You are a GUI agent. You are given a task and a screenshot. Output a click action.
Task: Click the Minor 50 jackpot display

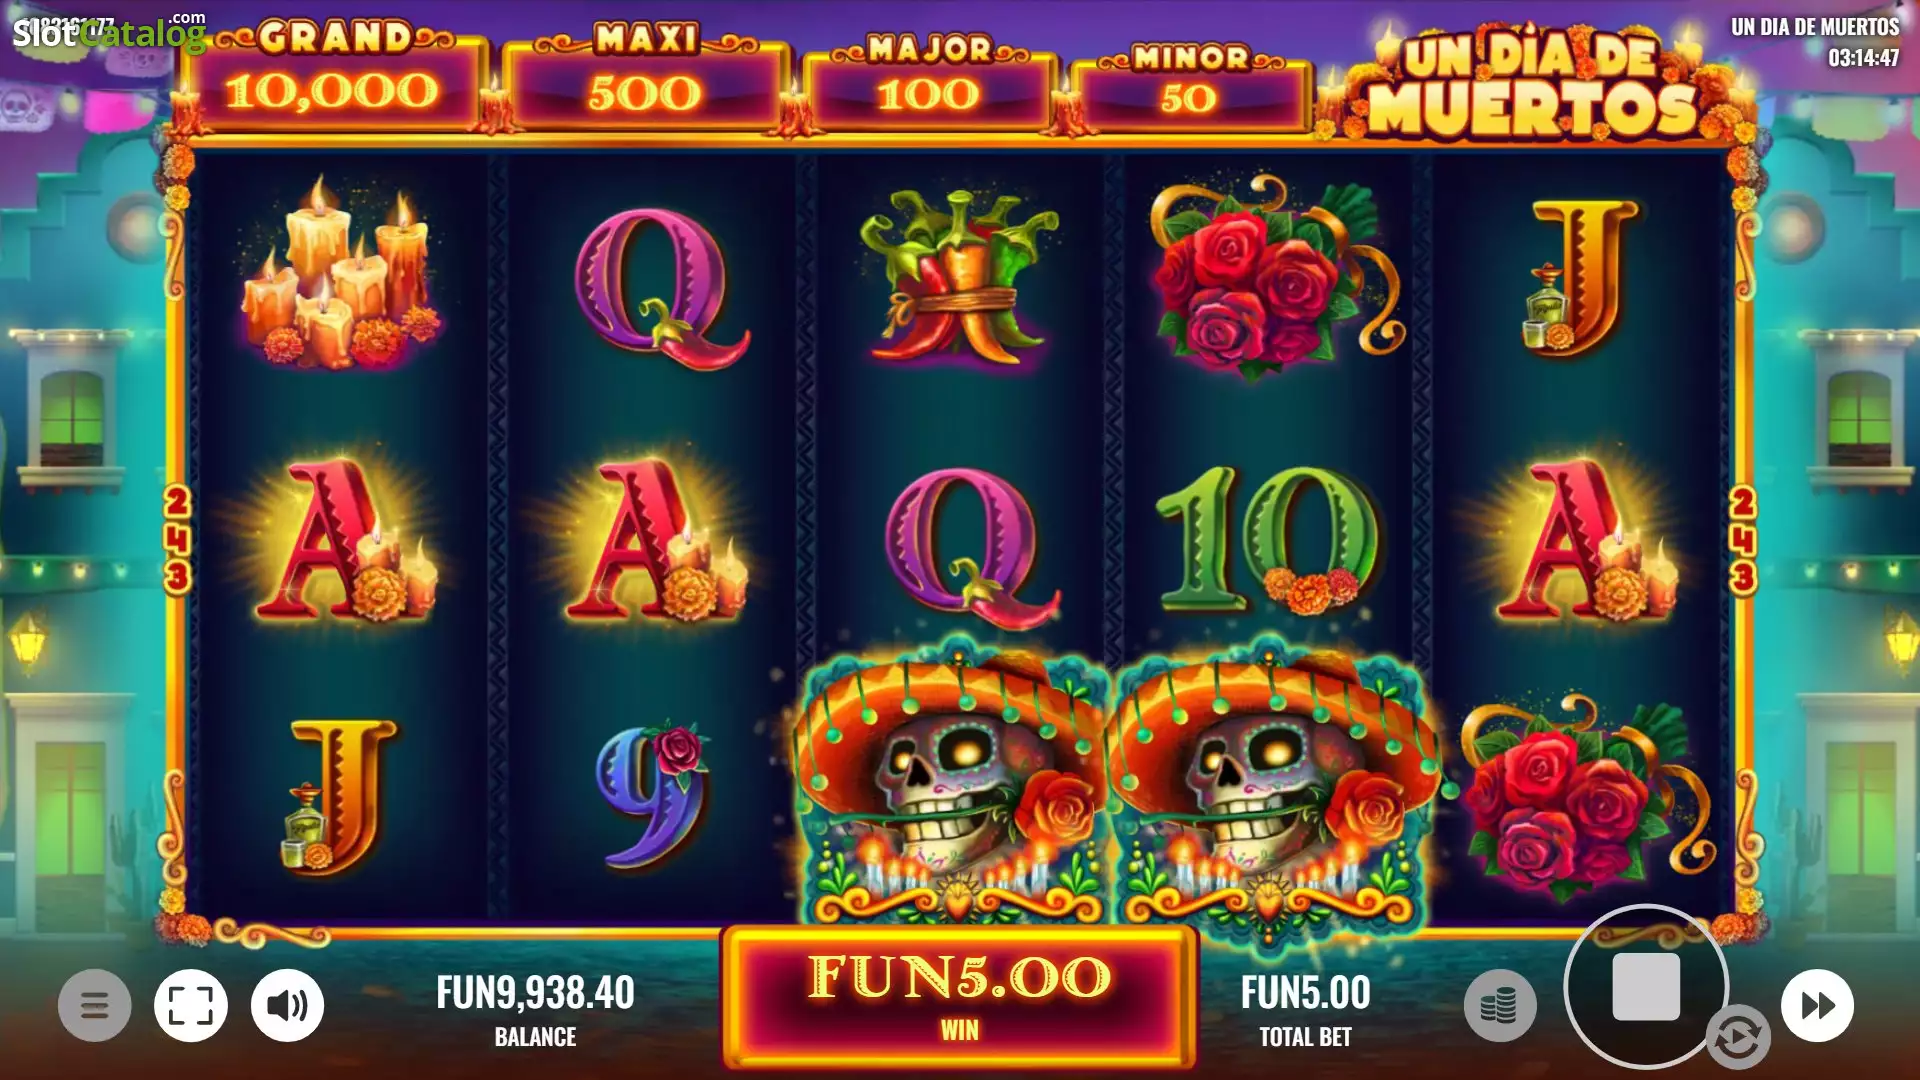coord(1189,88)
